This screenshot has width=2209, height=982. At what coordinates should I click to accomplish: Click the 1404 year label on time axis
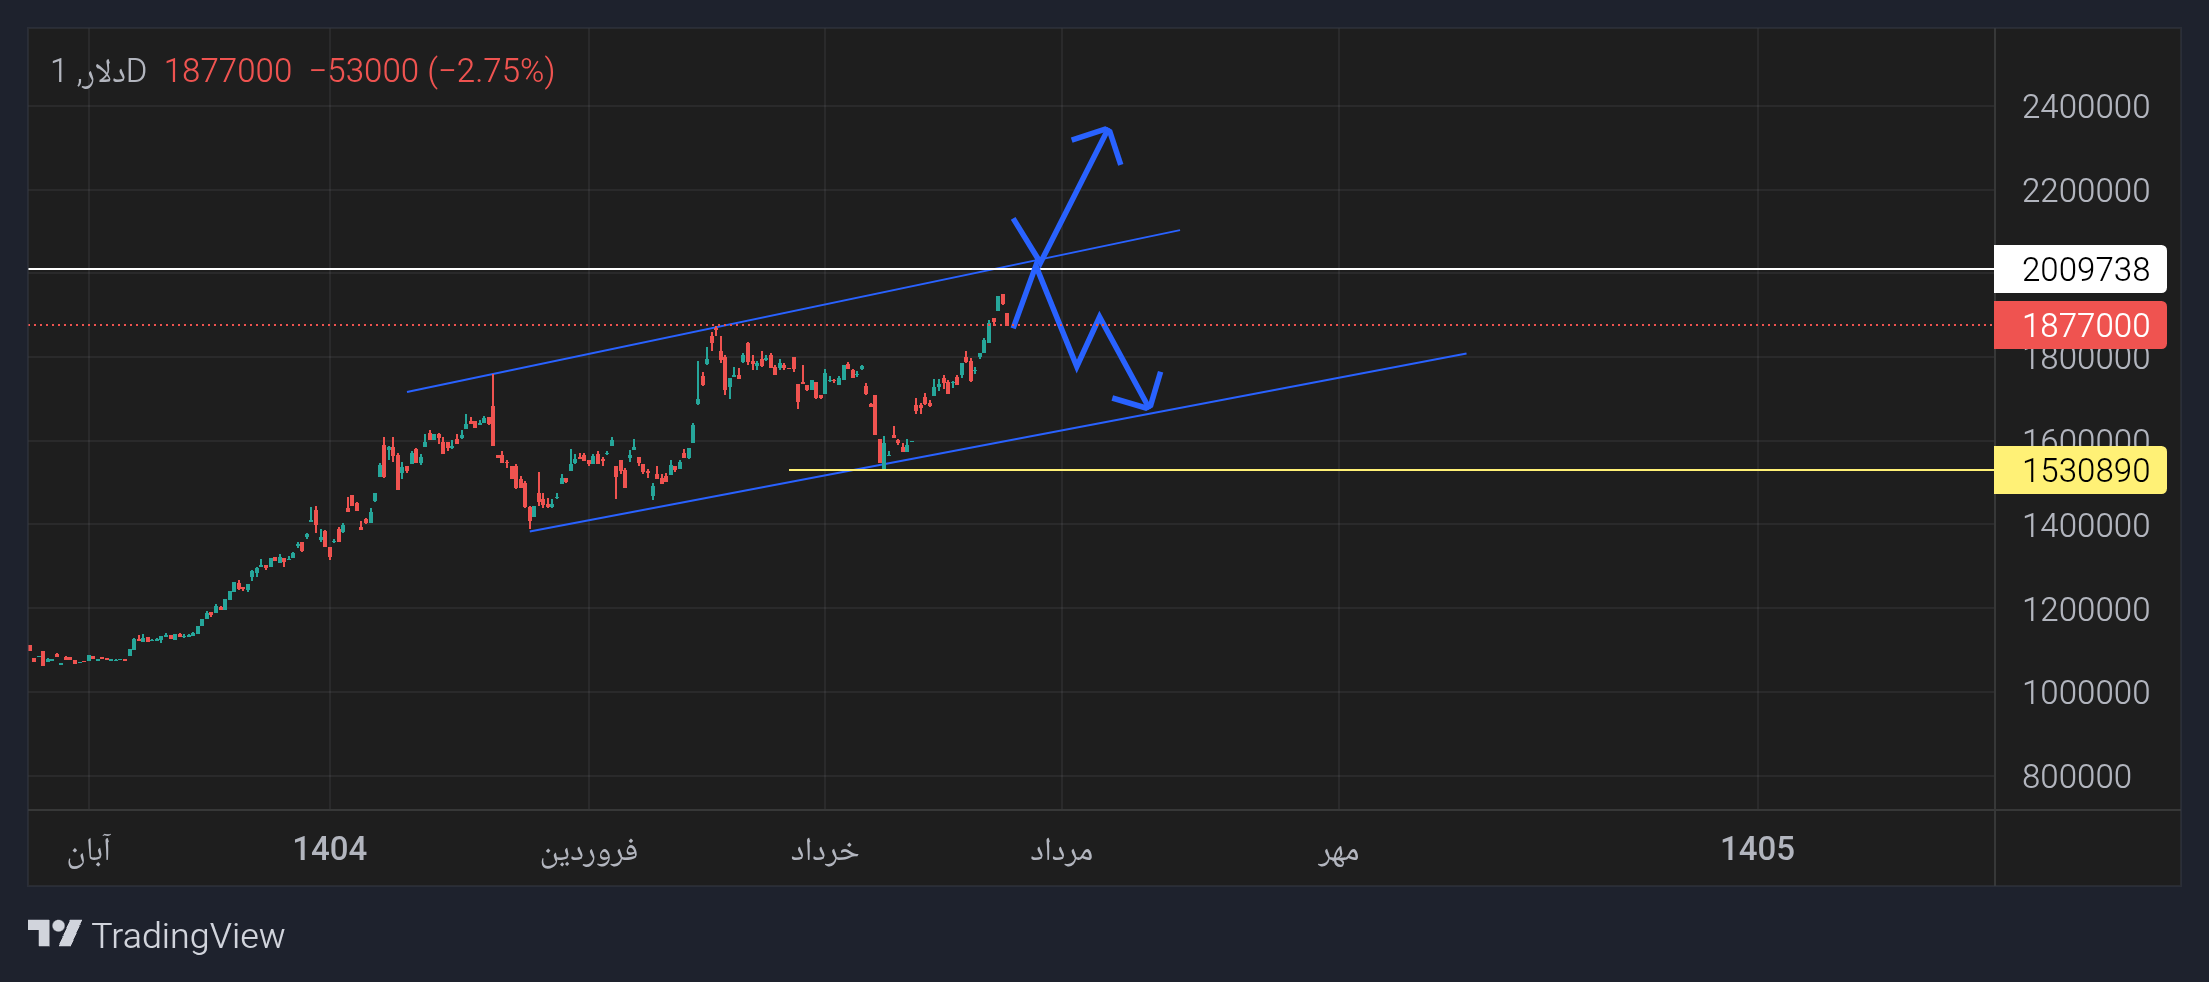(x=330, y=849)
